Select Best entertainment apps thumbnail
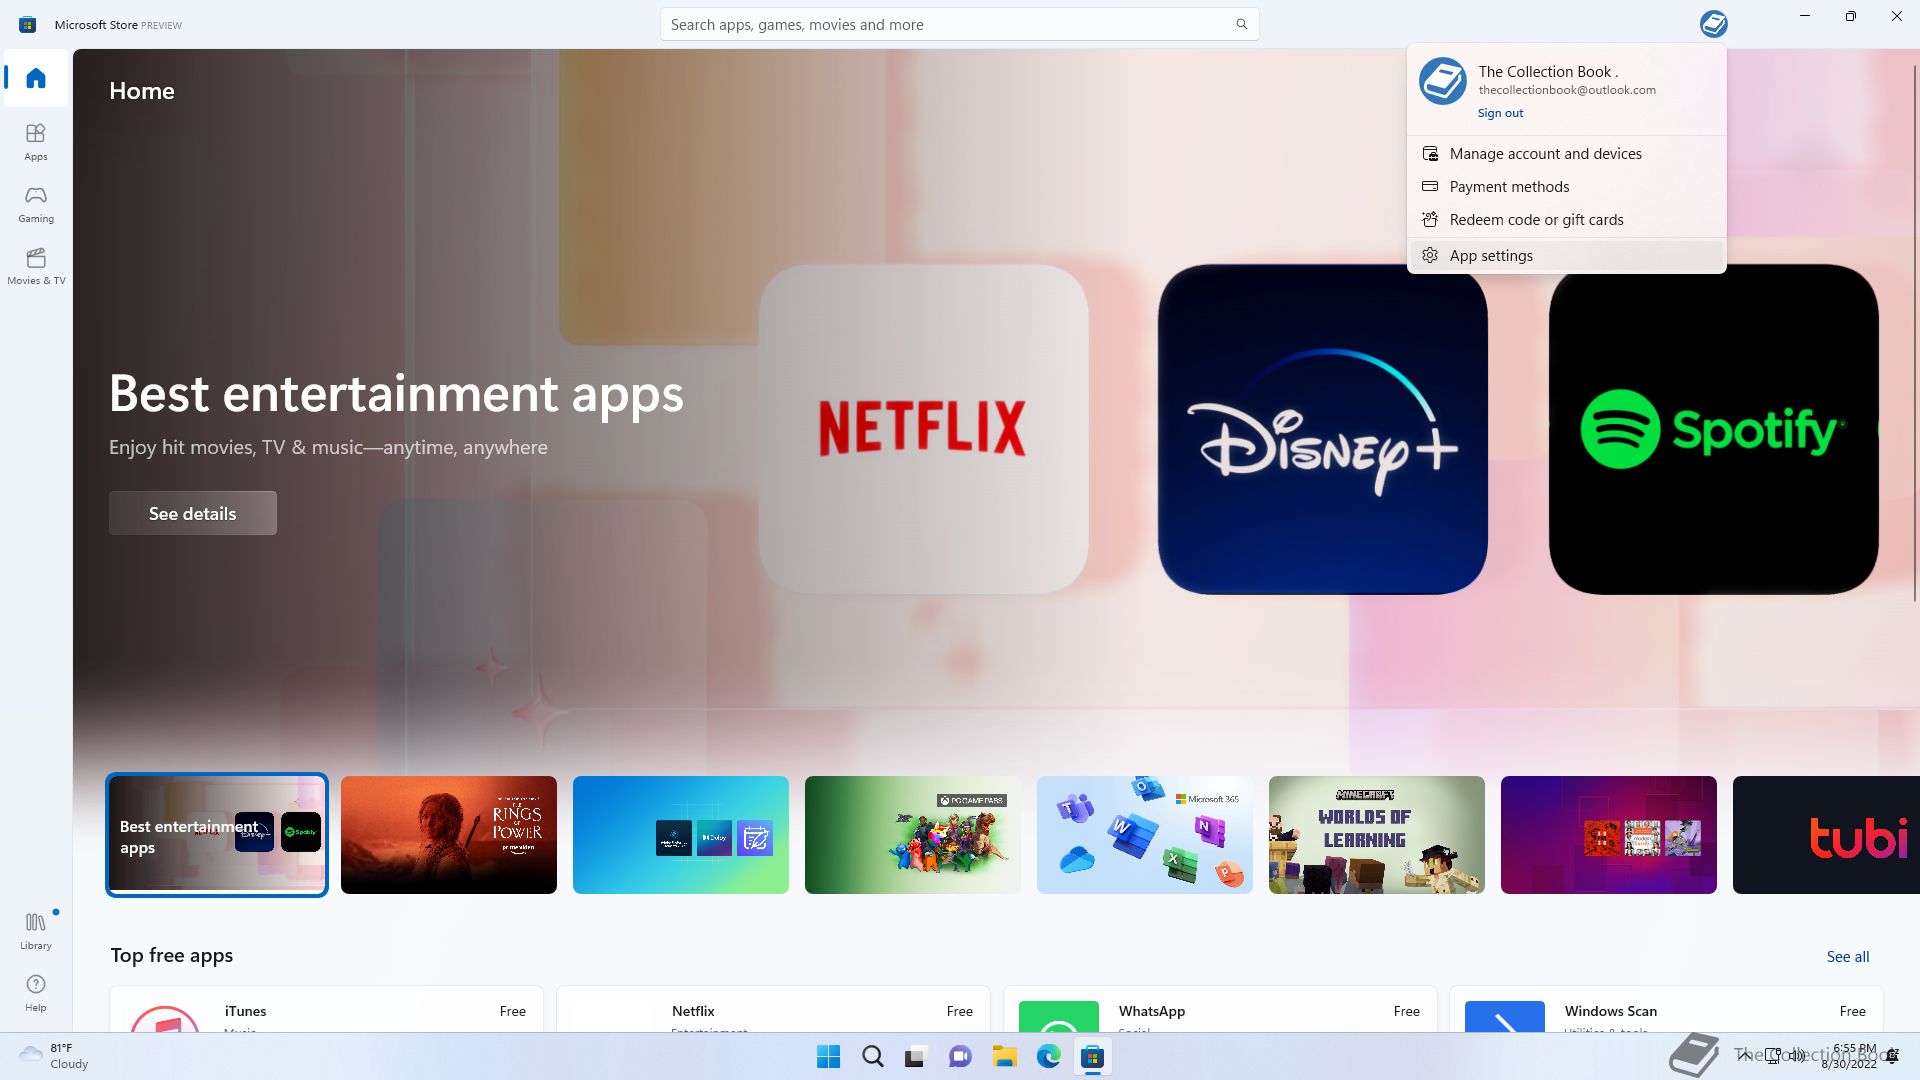This screenshot has width=1920, height=1080. [217, 835]
